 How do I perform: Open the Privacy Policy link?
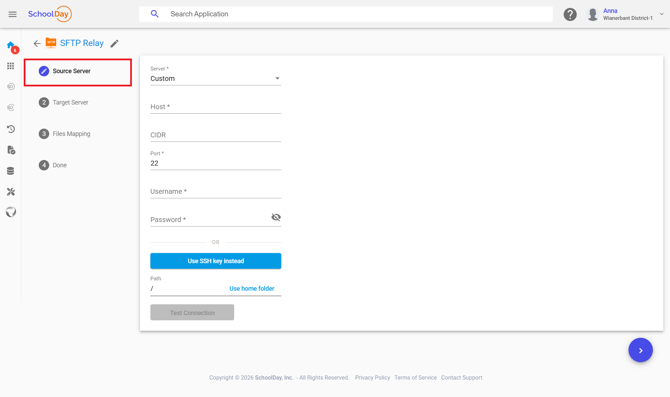pos(372,378)
